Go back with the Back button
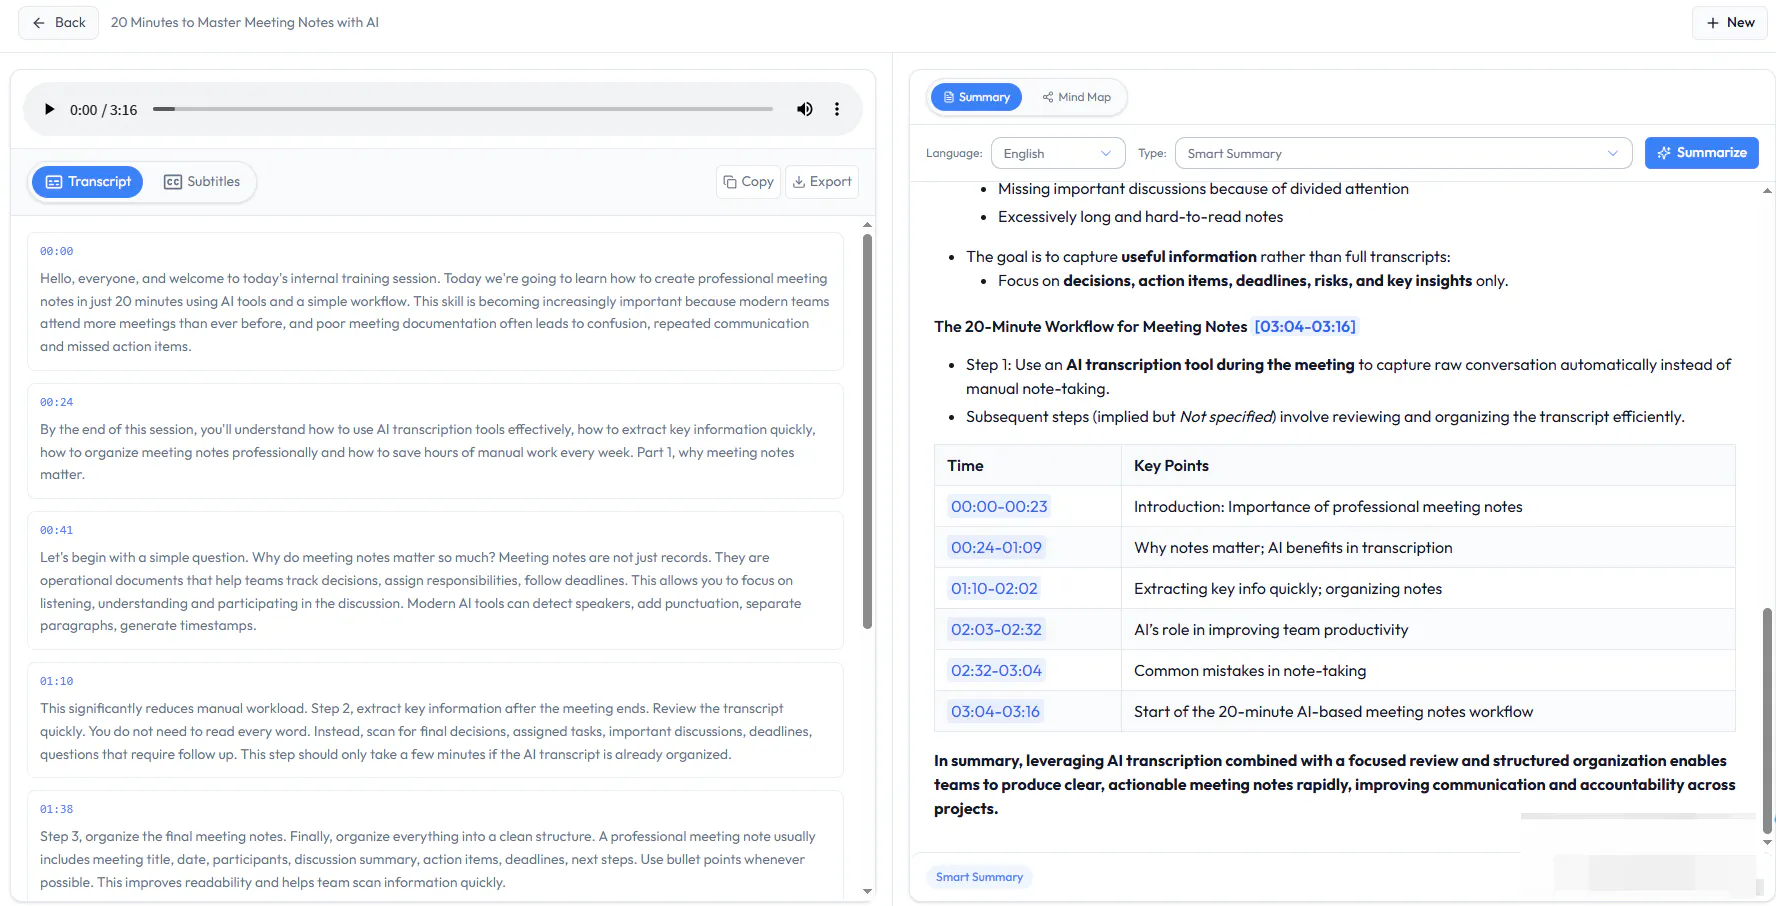Viewport: 1776px width, 906px height. pyautogui.click(x=58, y=22)
